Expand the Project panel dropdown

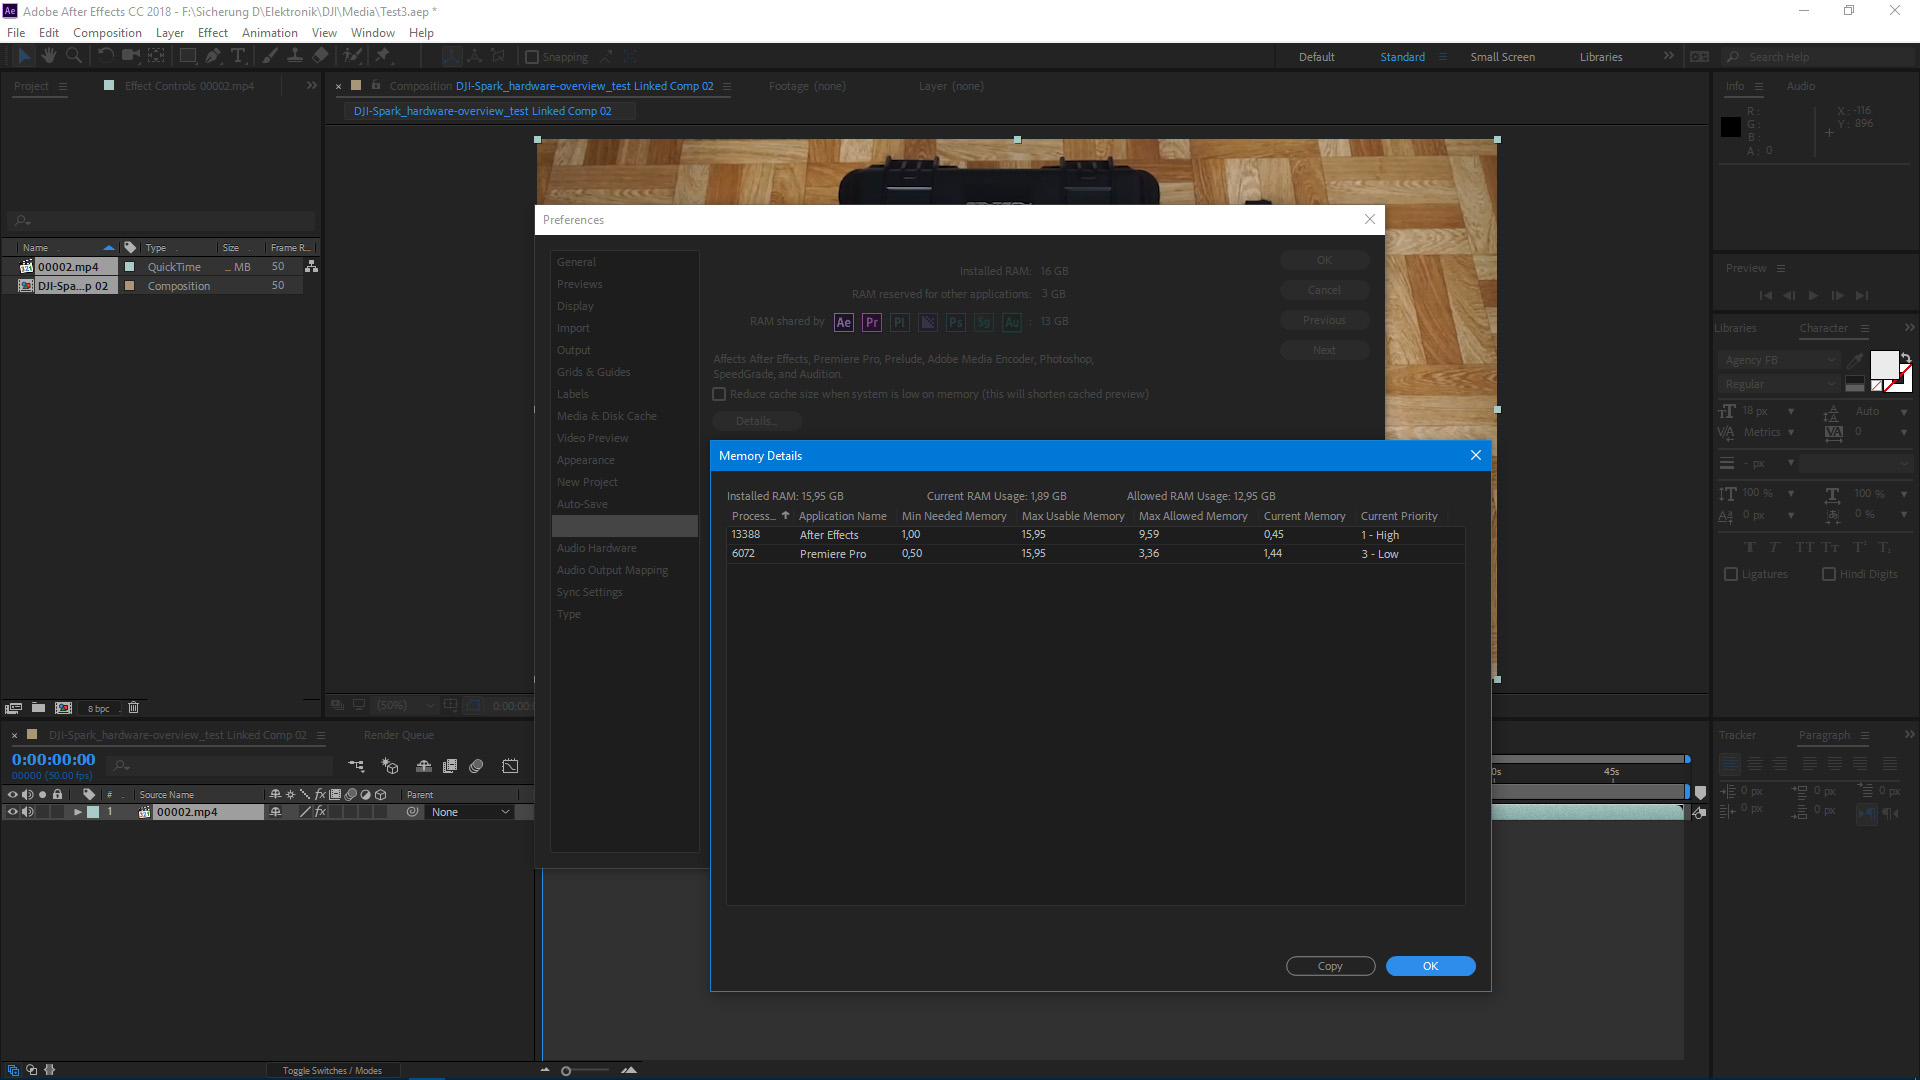click(x=62, y=86)
